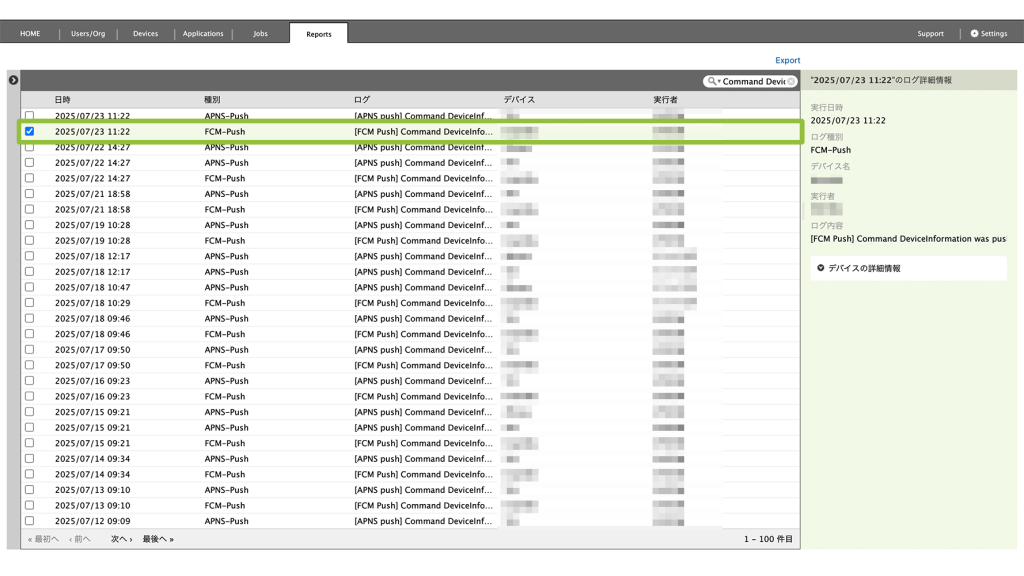Click the Export link
Viewport: 1024px width, 576px height.
tap(787, 60)
